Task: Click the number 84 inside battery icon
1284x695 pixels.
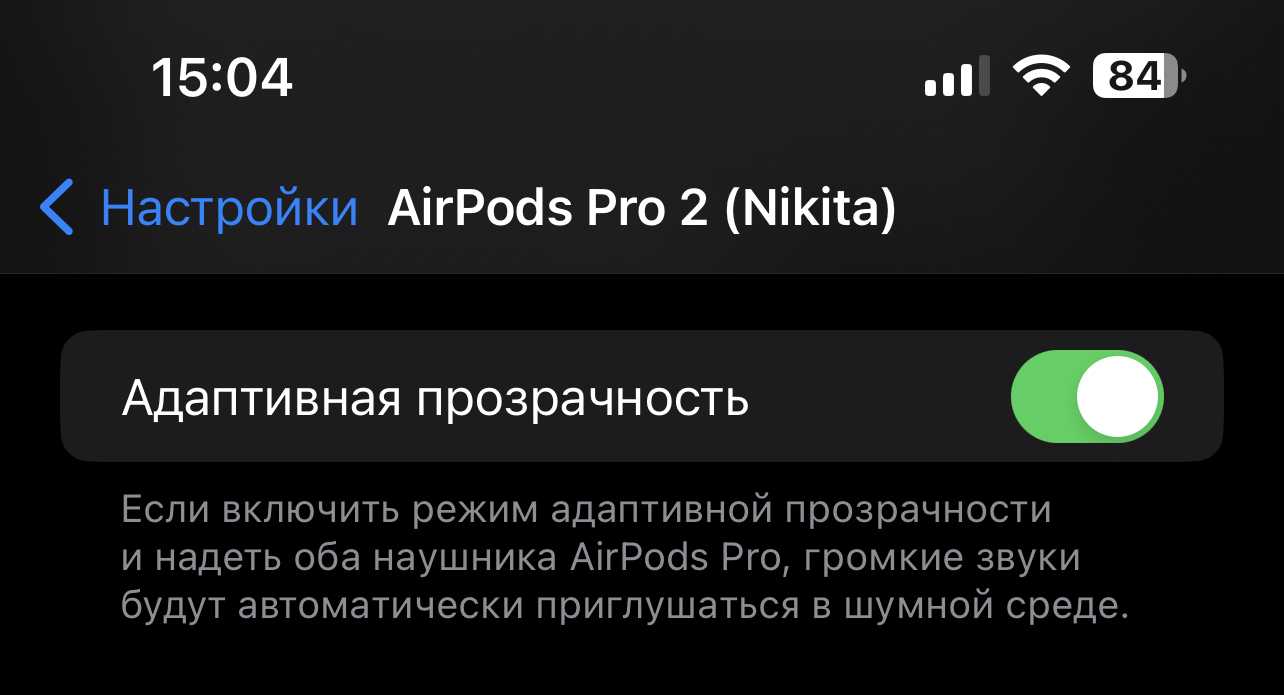Action: click(1134, 76)
